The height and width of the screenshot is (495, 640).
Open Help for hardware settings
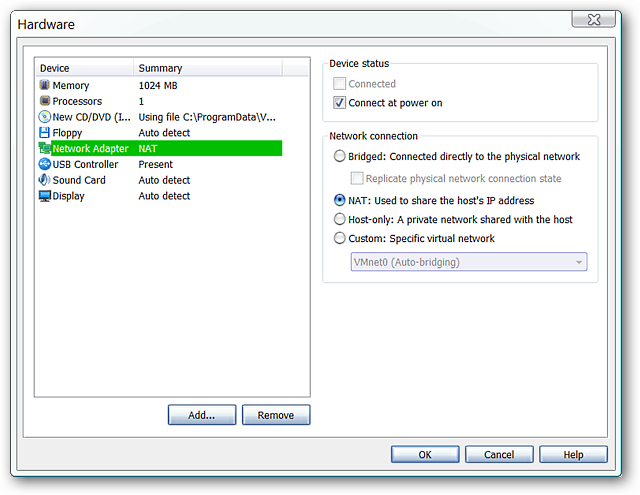point(573,455)
